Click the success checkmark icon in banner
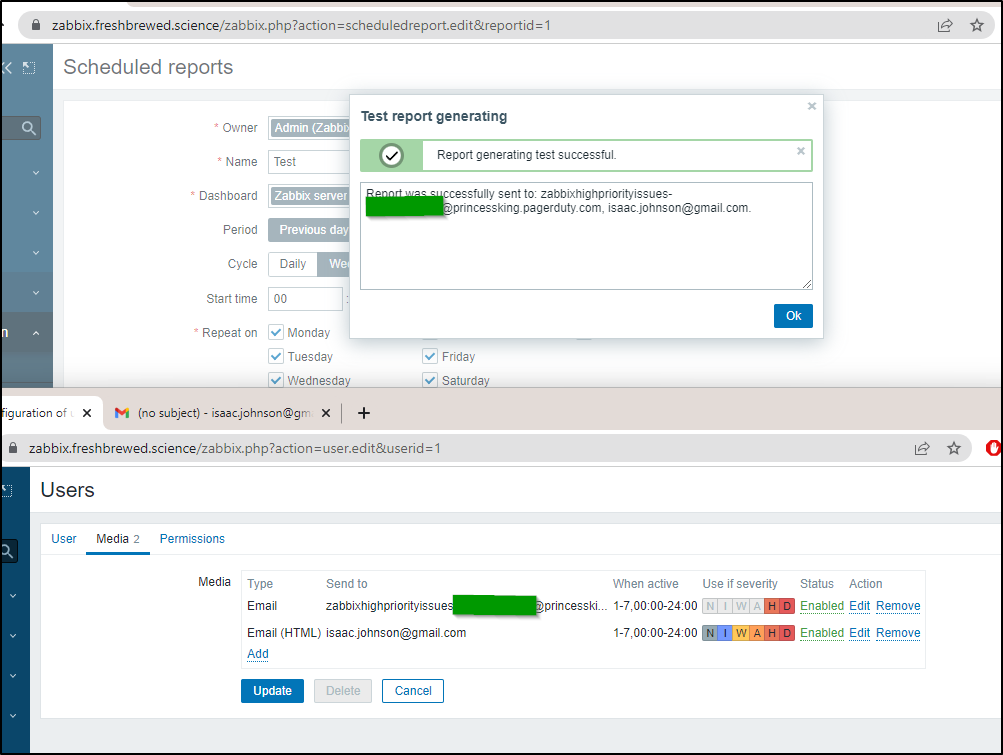 tap(391, 155)
